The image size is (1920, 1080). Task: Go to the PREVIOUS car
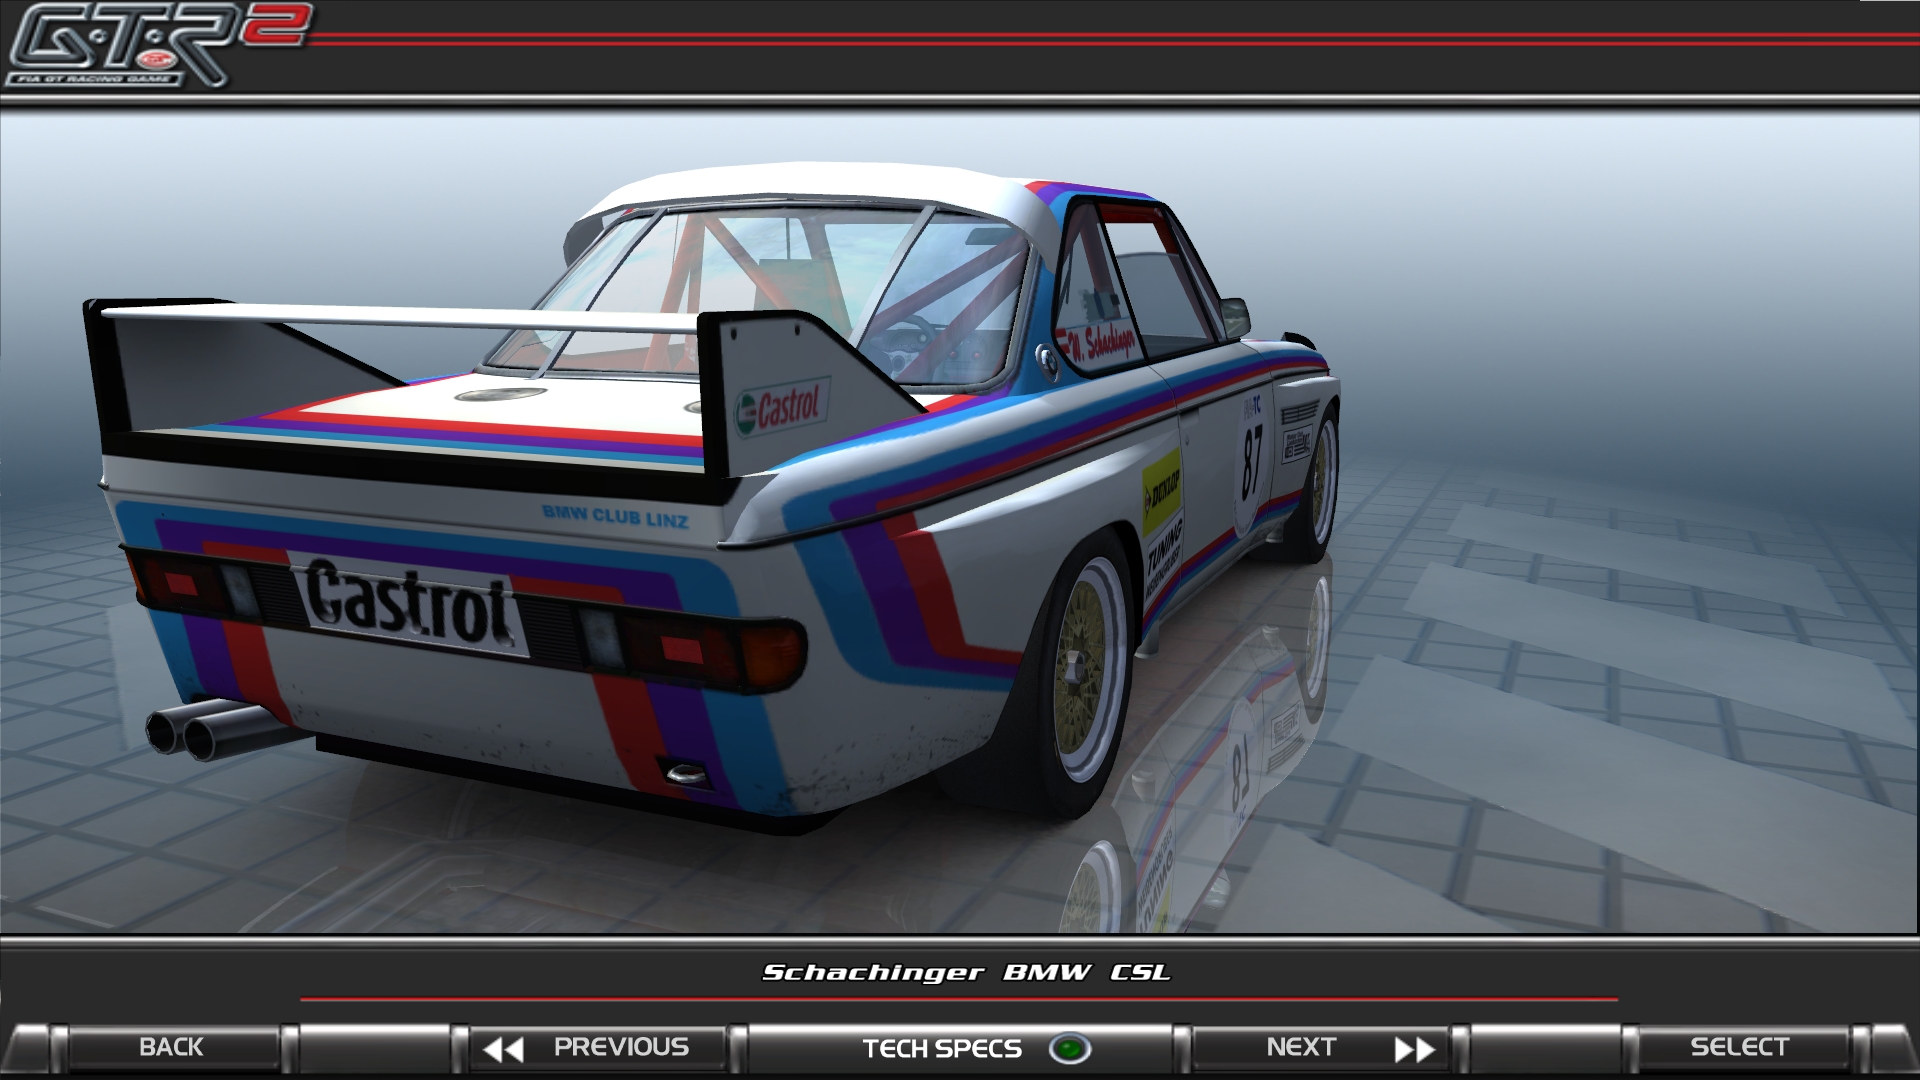[x=598, y=1047]
